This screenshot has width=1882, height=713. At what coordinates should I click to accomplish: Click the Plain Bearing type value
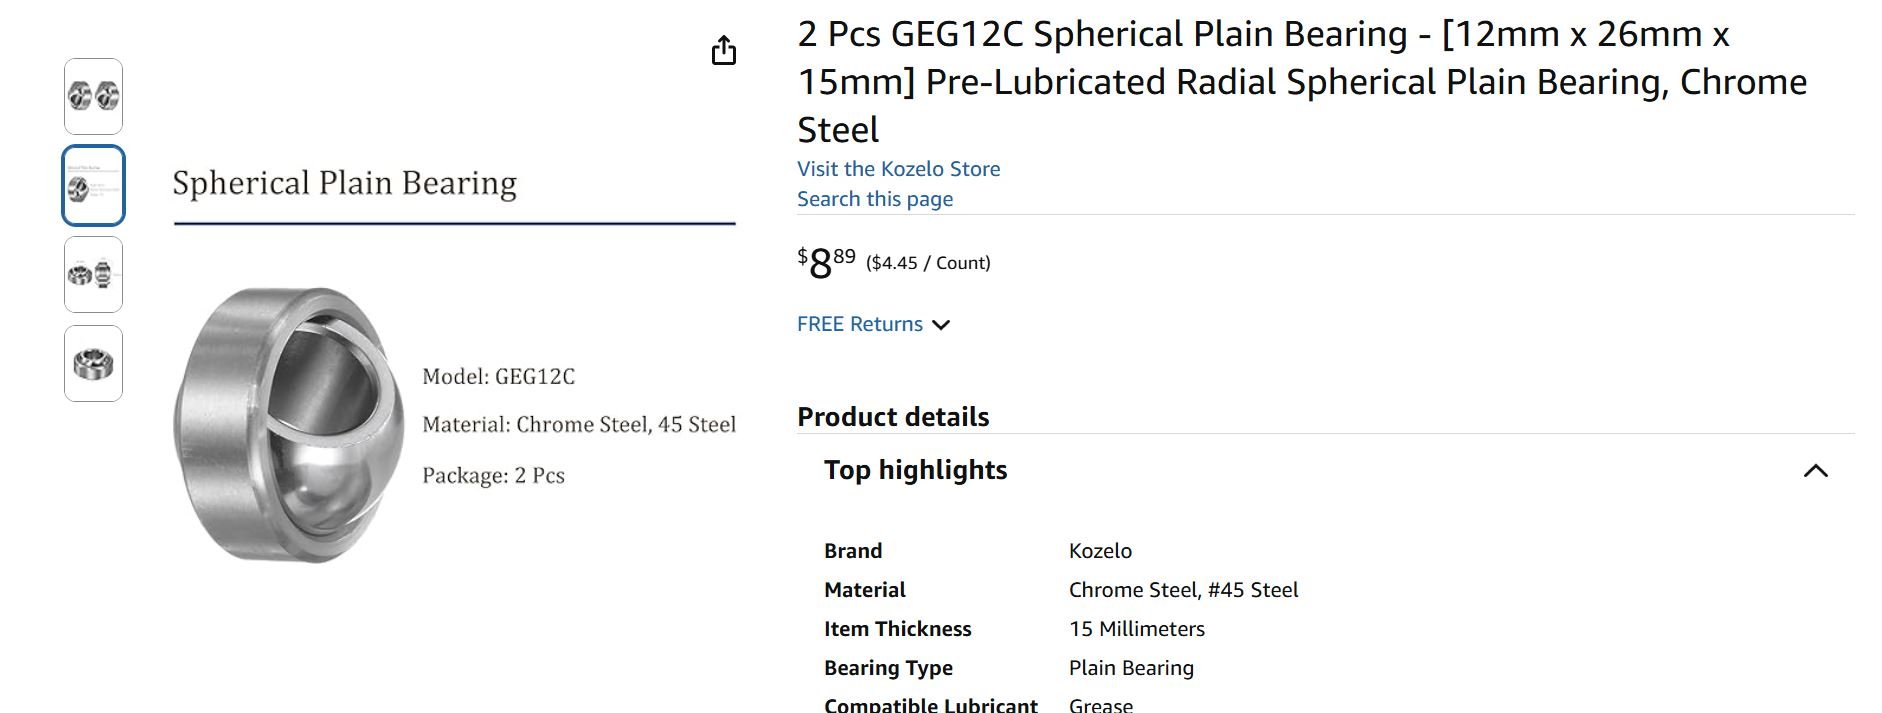coord(1131,668)
